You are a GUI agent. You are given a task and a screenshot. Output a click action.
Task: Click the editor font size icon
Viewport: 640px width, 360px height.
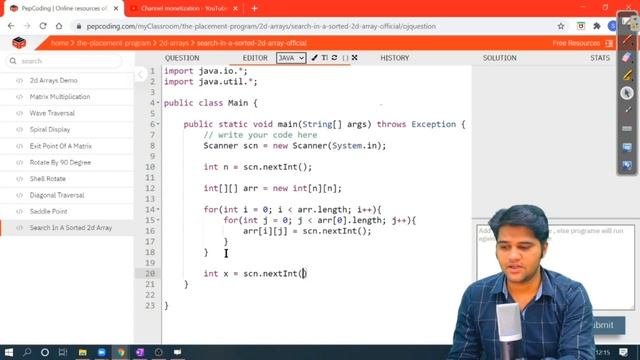[x=324, y=58]
